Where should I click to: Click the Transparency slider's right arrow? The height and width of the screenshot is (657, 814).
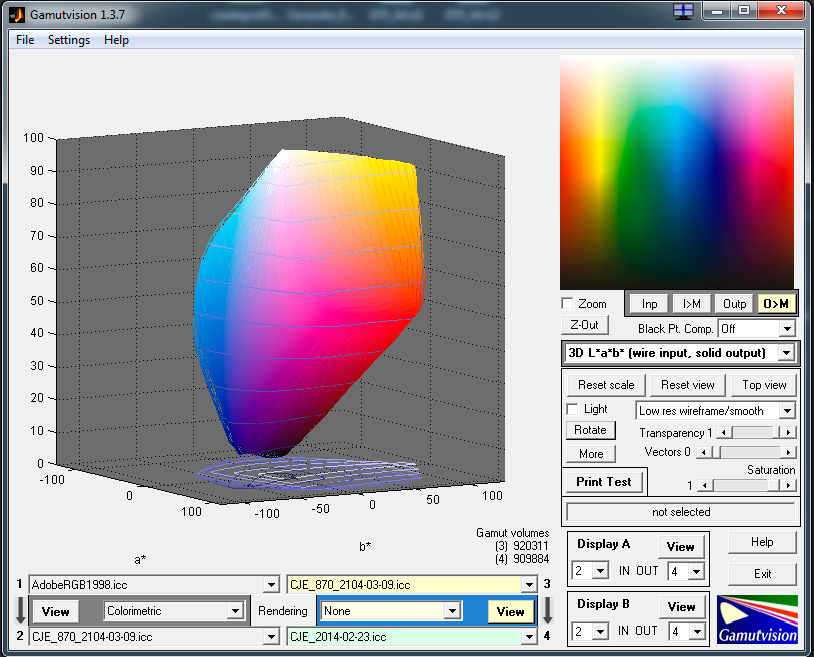[788, 433]
